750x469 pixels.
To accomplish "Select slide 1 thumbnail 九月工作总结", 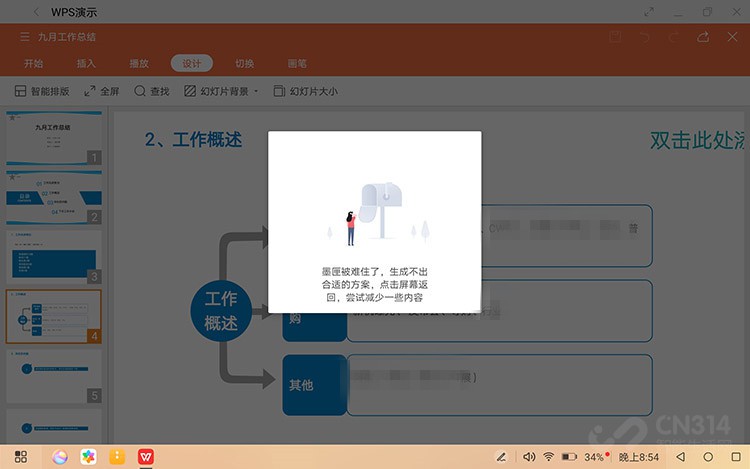I will click(54, 138).
